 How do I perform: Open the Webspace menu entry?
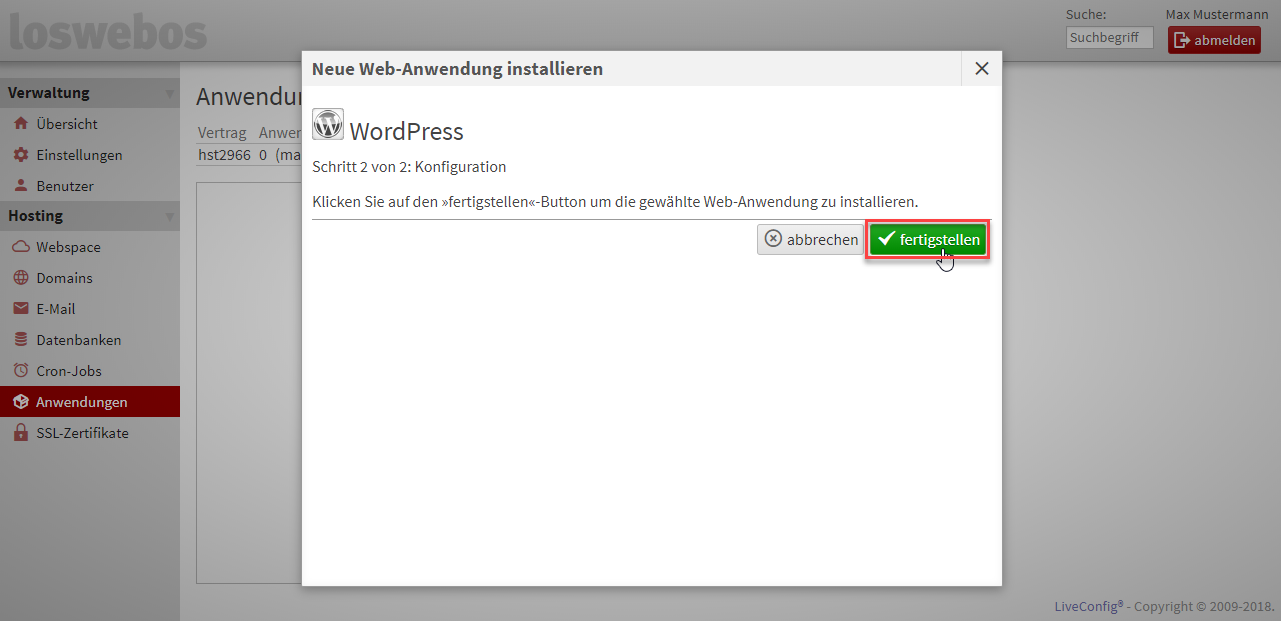pos(68,247)
